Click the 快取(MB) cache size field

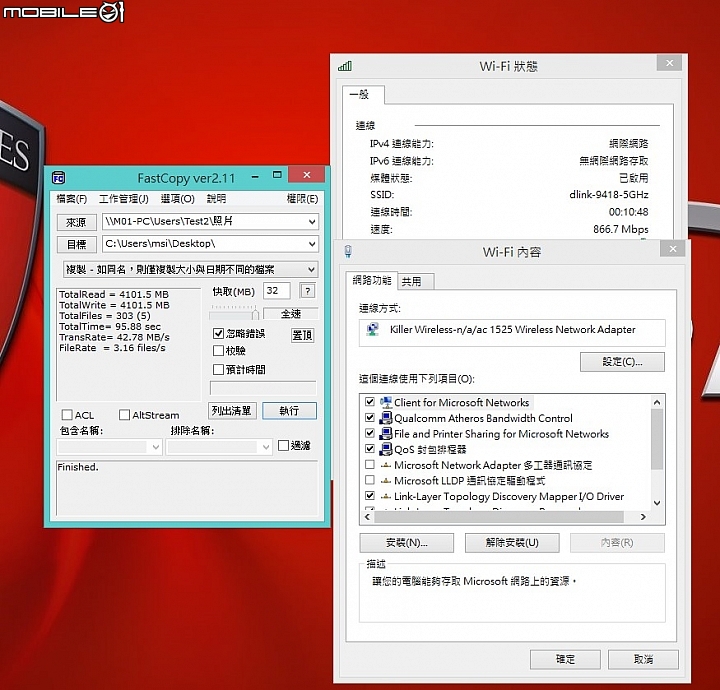coord(276,291)
